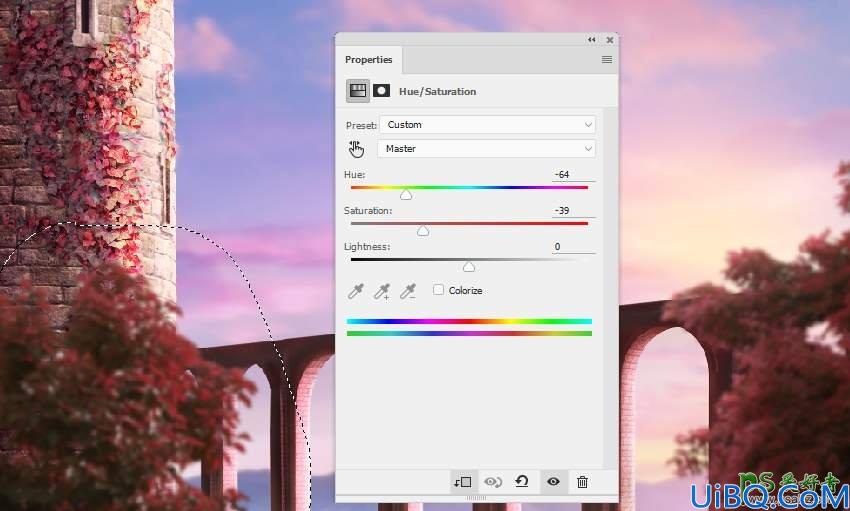850x511 pixels.
Task: Click the Lightness value field showing 0
Action: [x=574, y=247]
